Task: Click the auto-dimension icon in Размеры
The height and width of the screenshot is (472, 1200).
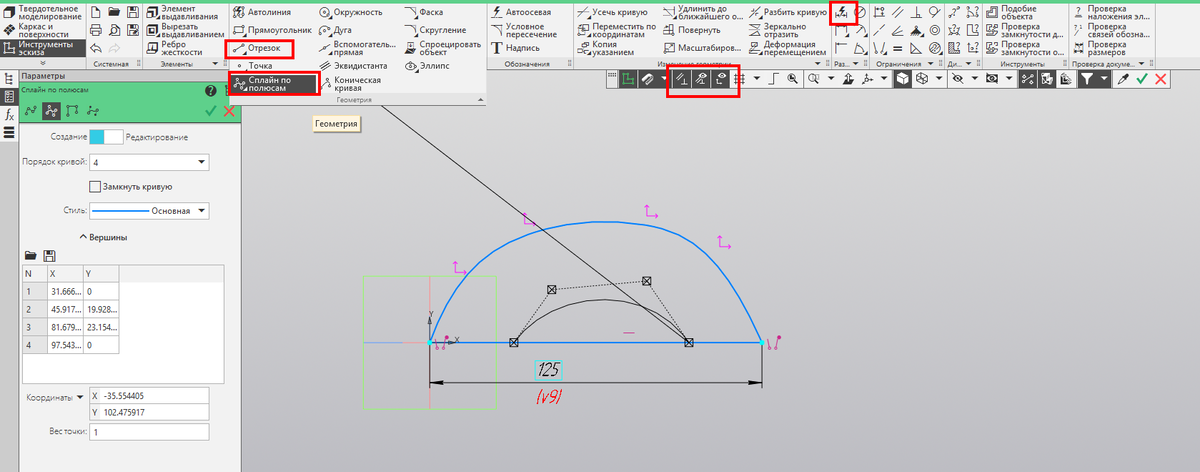Action: [842, 12]
